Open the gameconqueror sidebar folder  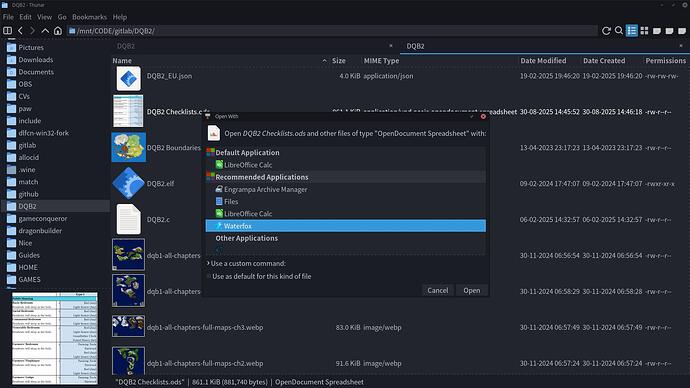click(43, 218)
